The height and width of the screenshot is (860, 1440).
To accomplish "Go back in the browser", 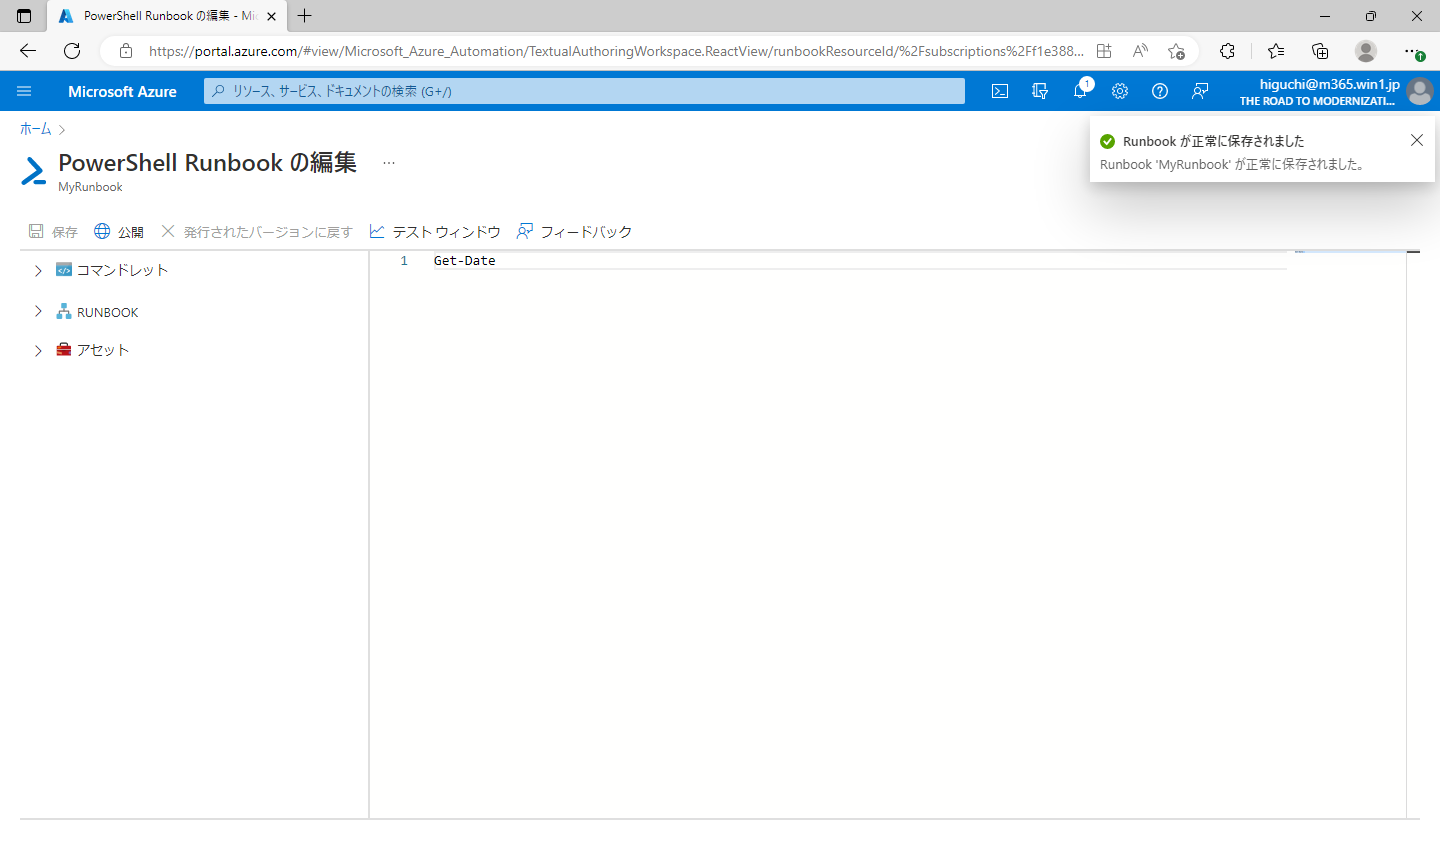I will pyautogui.click(x=28, y=51).
